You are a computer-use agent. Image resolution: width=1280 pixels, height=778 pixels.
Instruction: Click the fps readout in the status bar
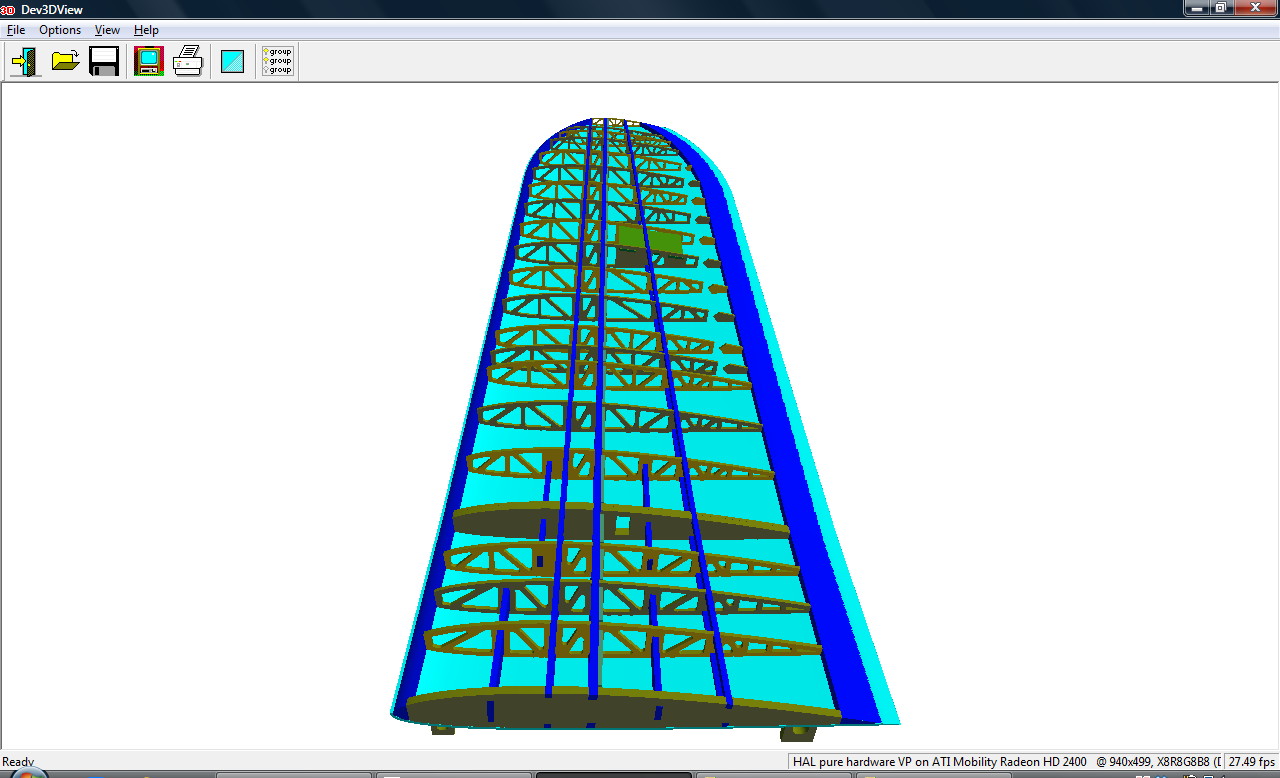pyautogui.click(x=1251, y=762)
